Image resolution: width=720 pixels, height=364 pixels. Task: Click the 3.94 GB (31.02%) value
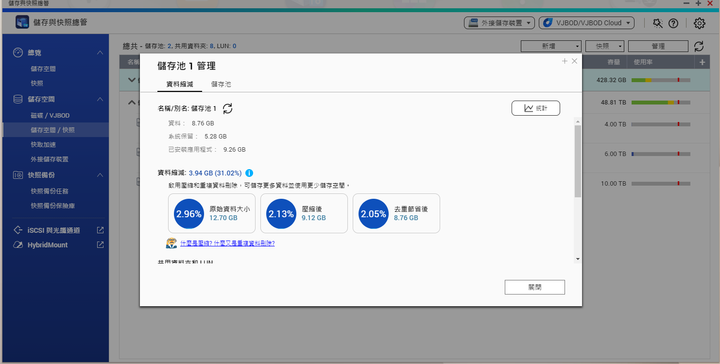click(215, 173)
